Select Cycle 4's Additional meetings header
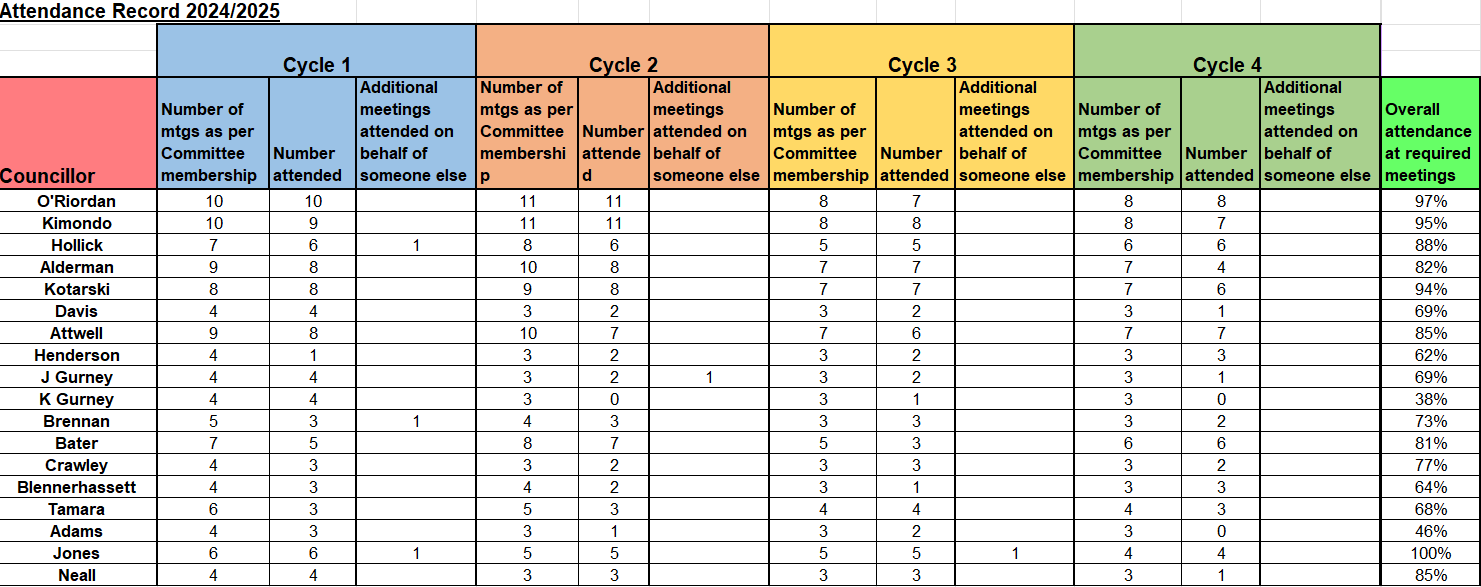 coord(1318,132)
